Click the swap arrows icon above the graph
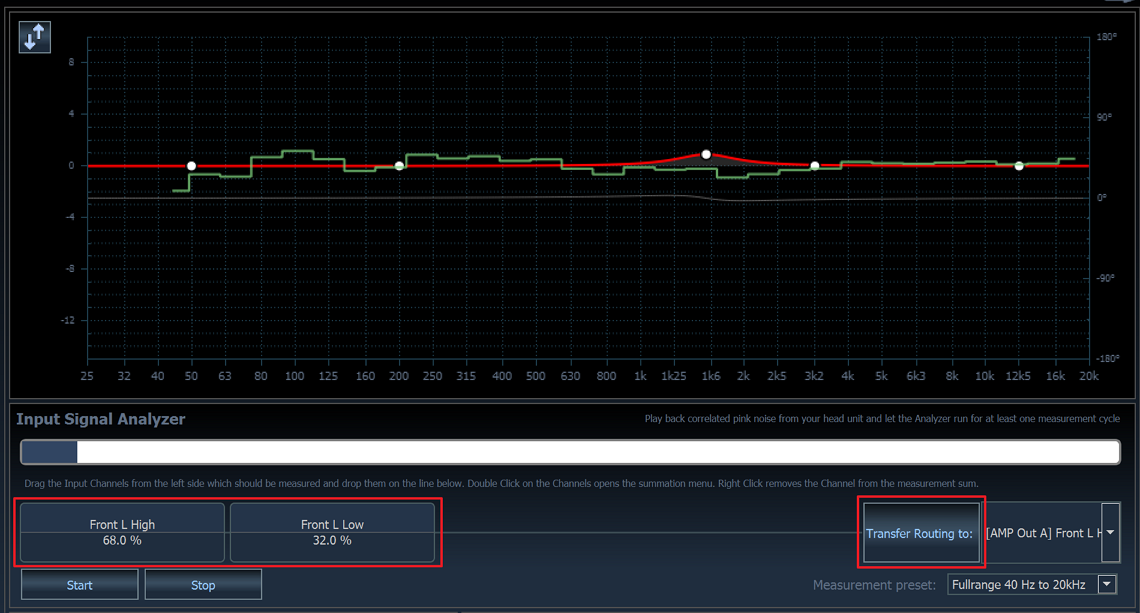This screenshot has height=613, width=1140. tap(34, 38)
